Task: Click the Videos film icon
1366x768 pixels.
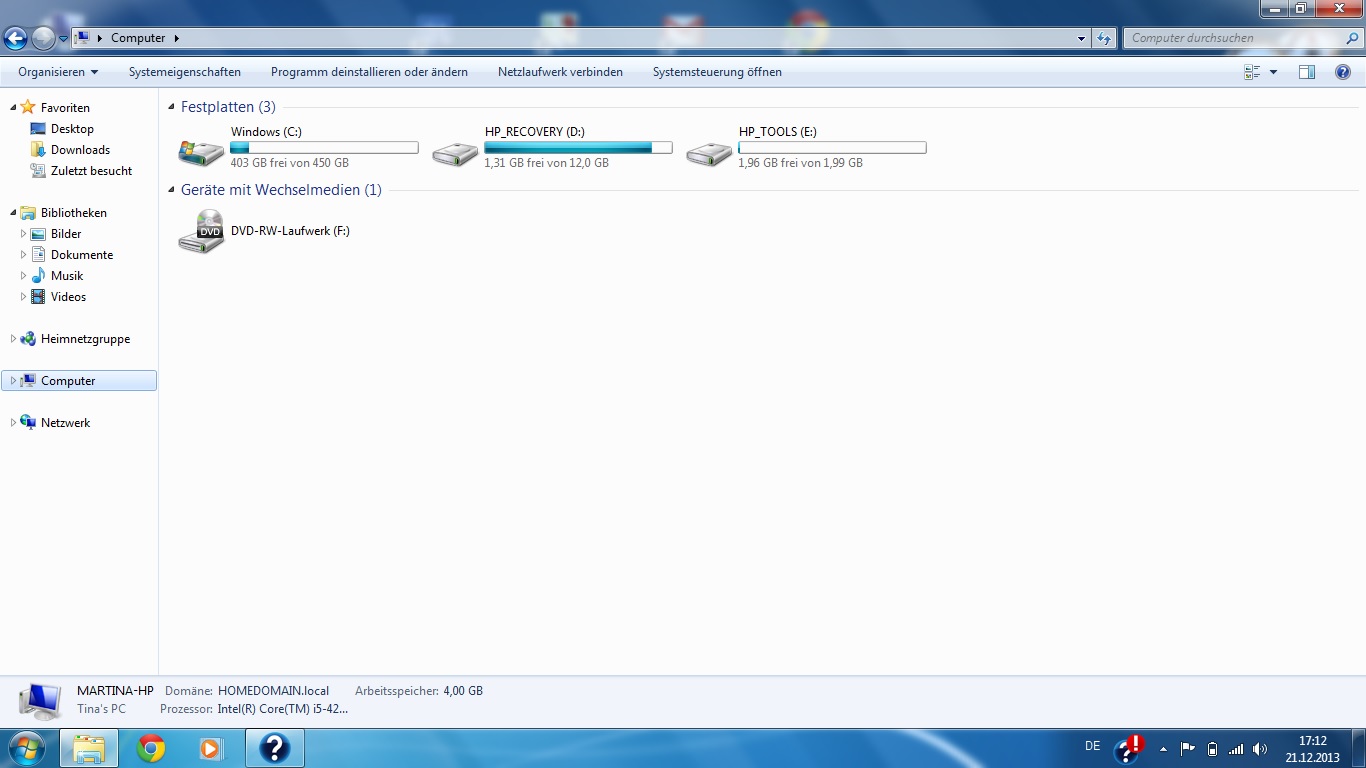Action: [x=38, y=297]
